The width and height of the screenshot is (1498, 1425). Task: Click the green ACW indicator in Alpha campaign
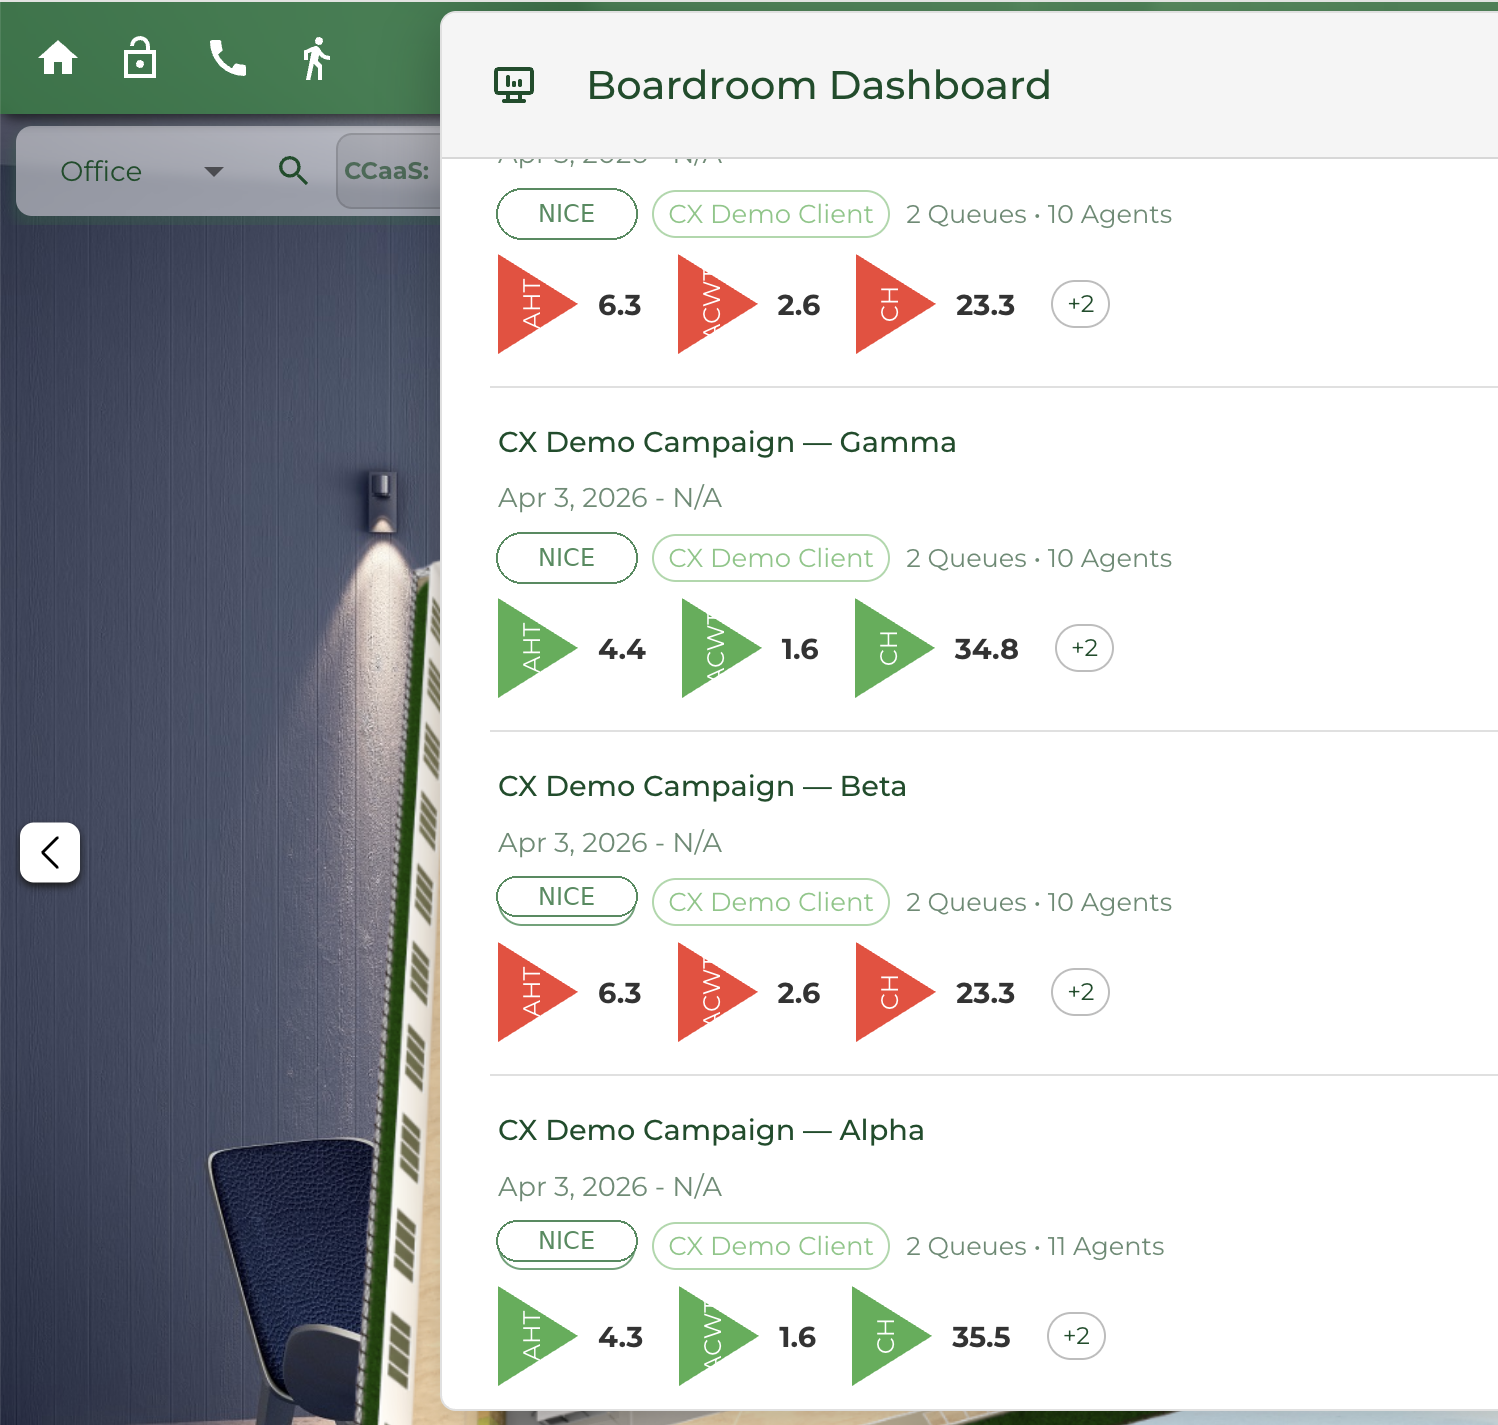[717, 1336]
